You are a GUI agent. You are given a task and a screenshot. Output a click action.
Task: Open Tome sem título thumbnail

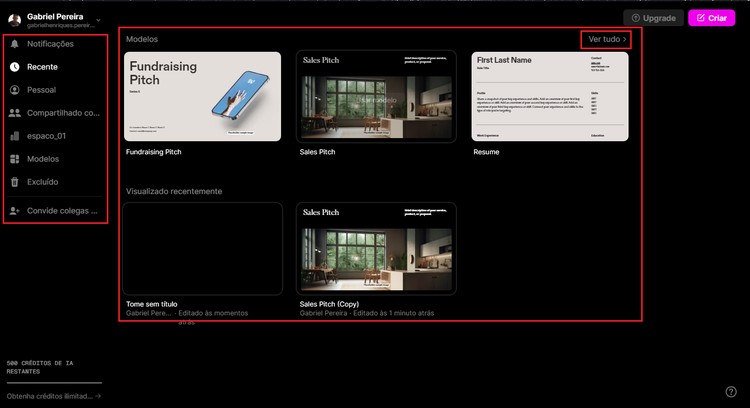202,249
